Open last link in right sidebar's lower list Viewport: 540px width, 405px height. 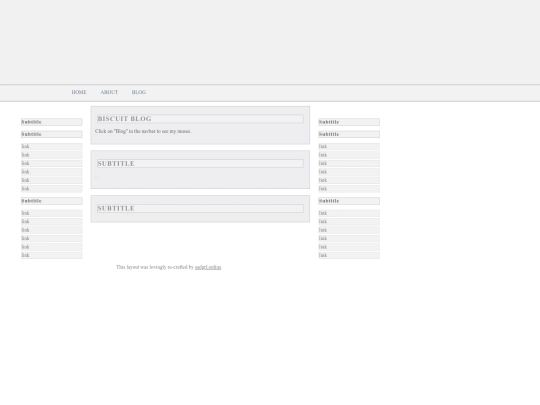(349, 255)
